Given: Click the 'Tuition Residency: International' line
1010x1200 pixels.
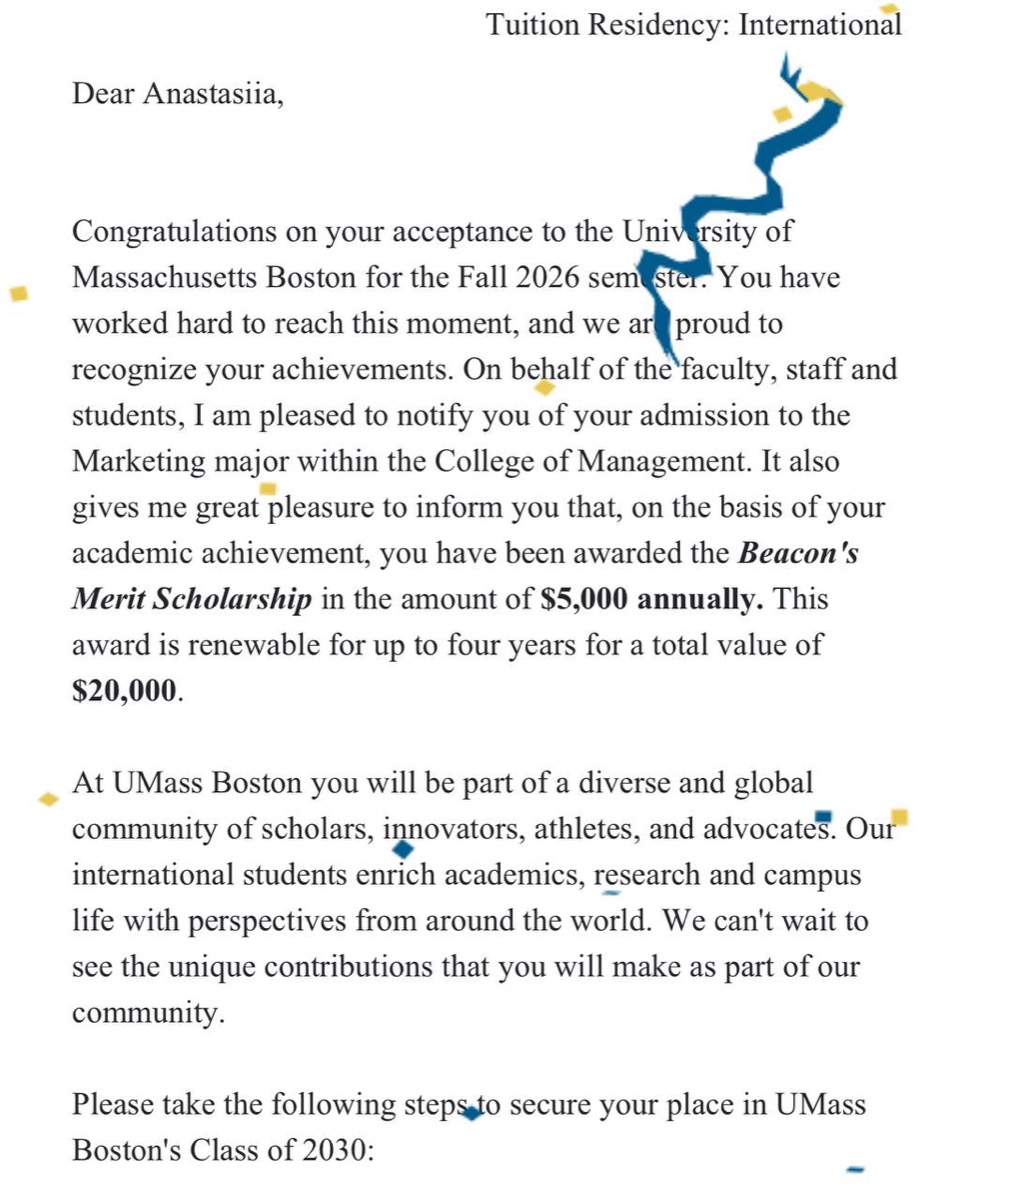Looking at the screenshot, I should point(694,24).
